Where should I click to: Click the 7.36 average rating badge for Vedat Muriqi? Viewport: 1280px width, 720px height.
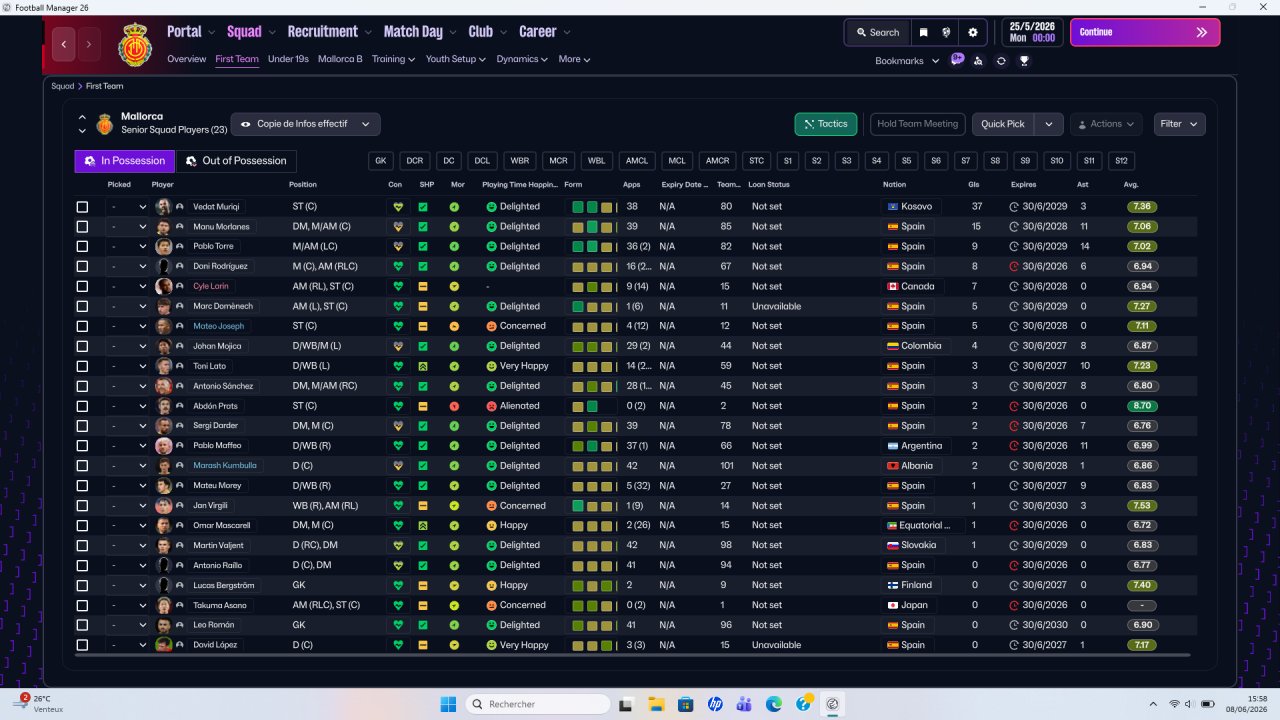point(1141,207)
